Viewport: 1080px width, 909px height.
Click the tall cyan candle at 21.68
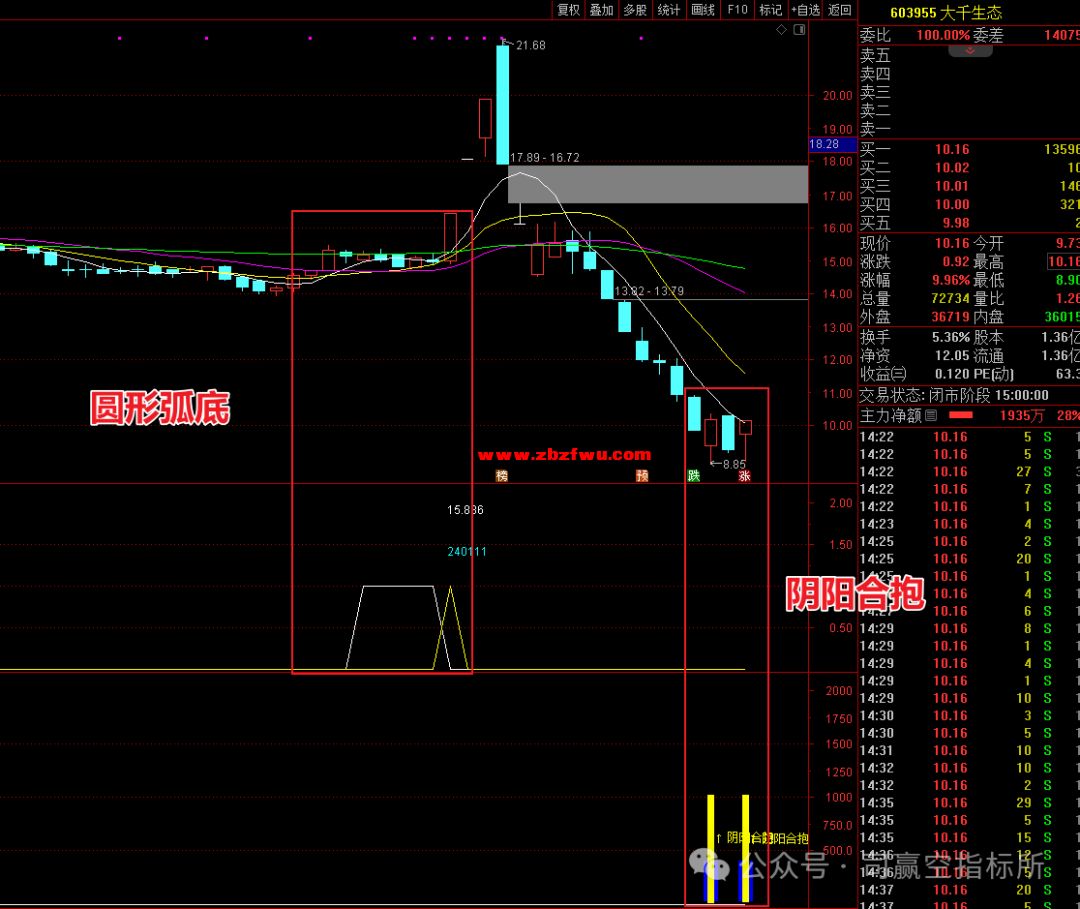[x=503, y=105]
